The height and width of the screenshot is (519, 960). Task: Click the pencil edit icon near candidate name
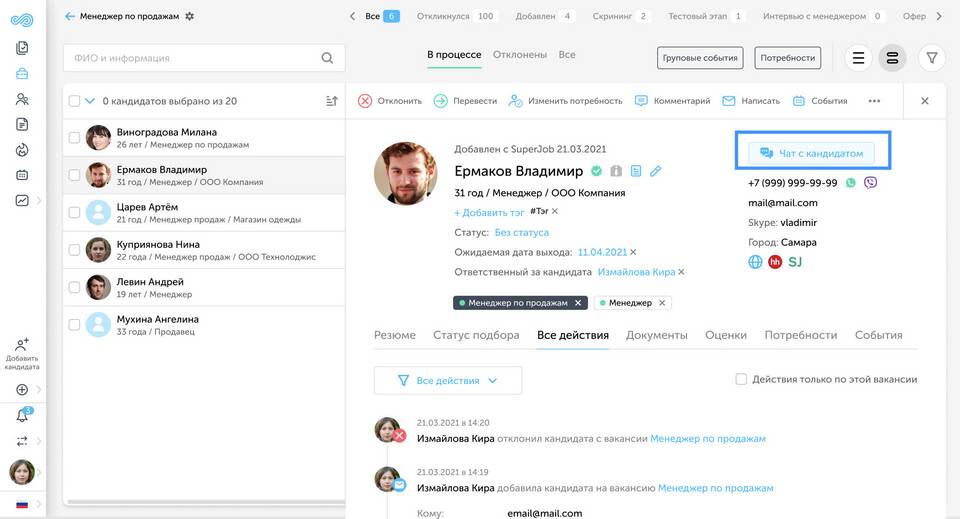[656, 171]
